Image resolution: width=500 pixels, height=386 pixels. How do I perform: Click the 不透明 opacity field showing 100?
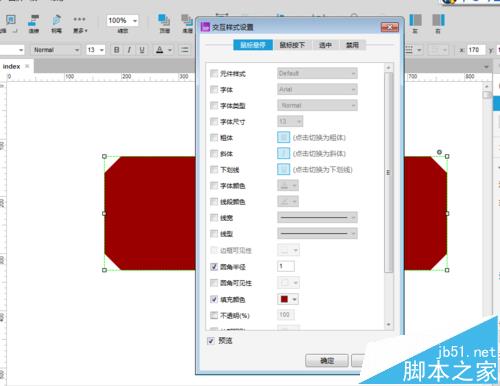click(286, 315)
